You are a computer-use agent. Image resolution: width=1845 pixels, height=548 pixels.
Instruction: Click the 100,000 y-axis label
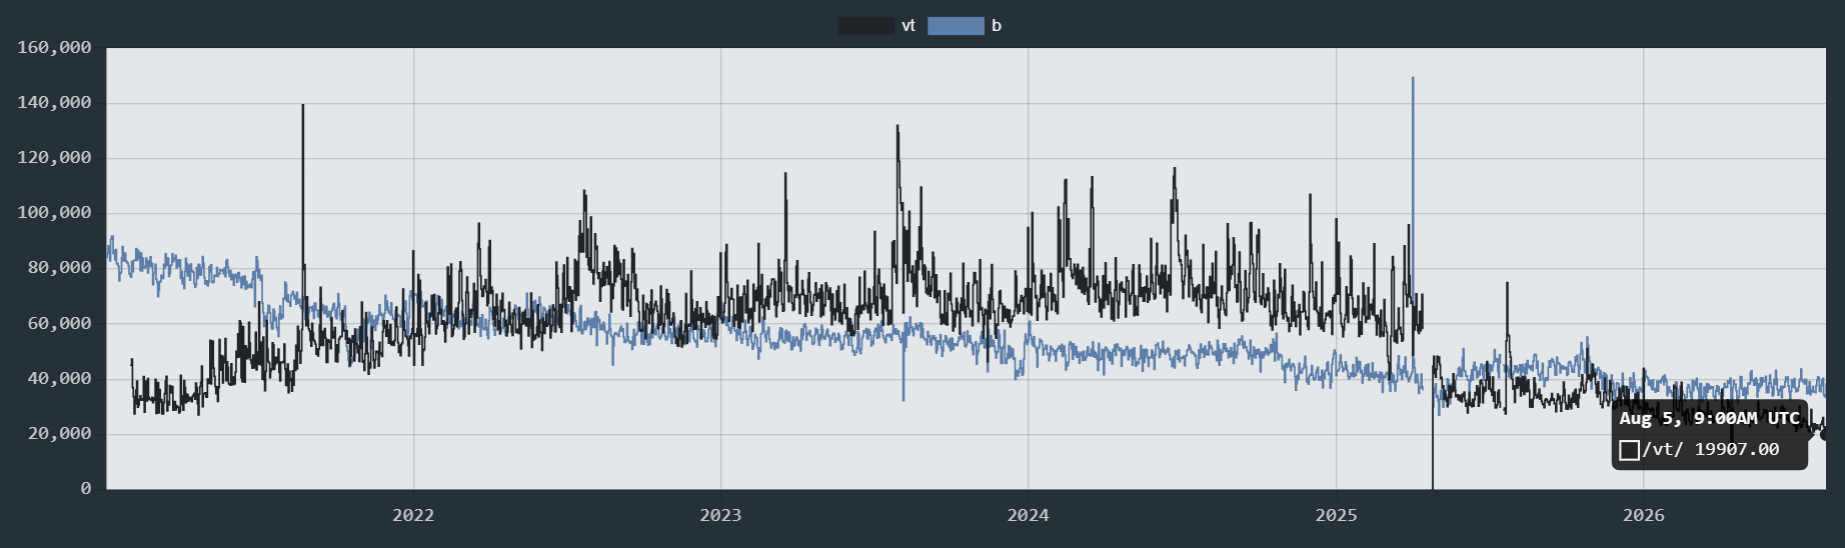click(x=54, y=212)
